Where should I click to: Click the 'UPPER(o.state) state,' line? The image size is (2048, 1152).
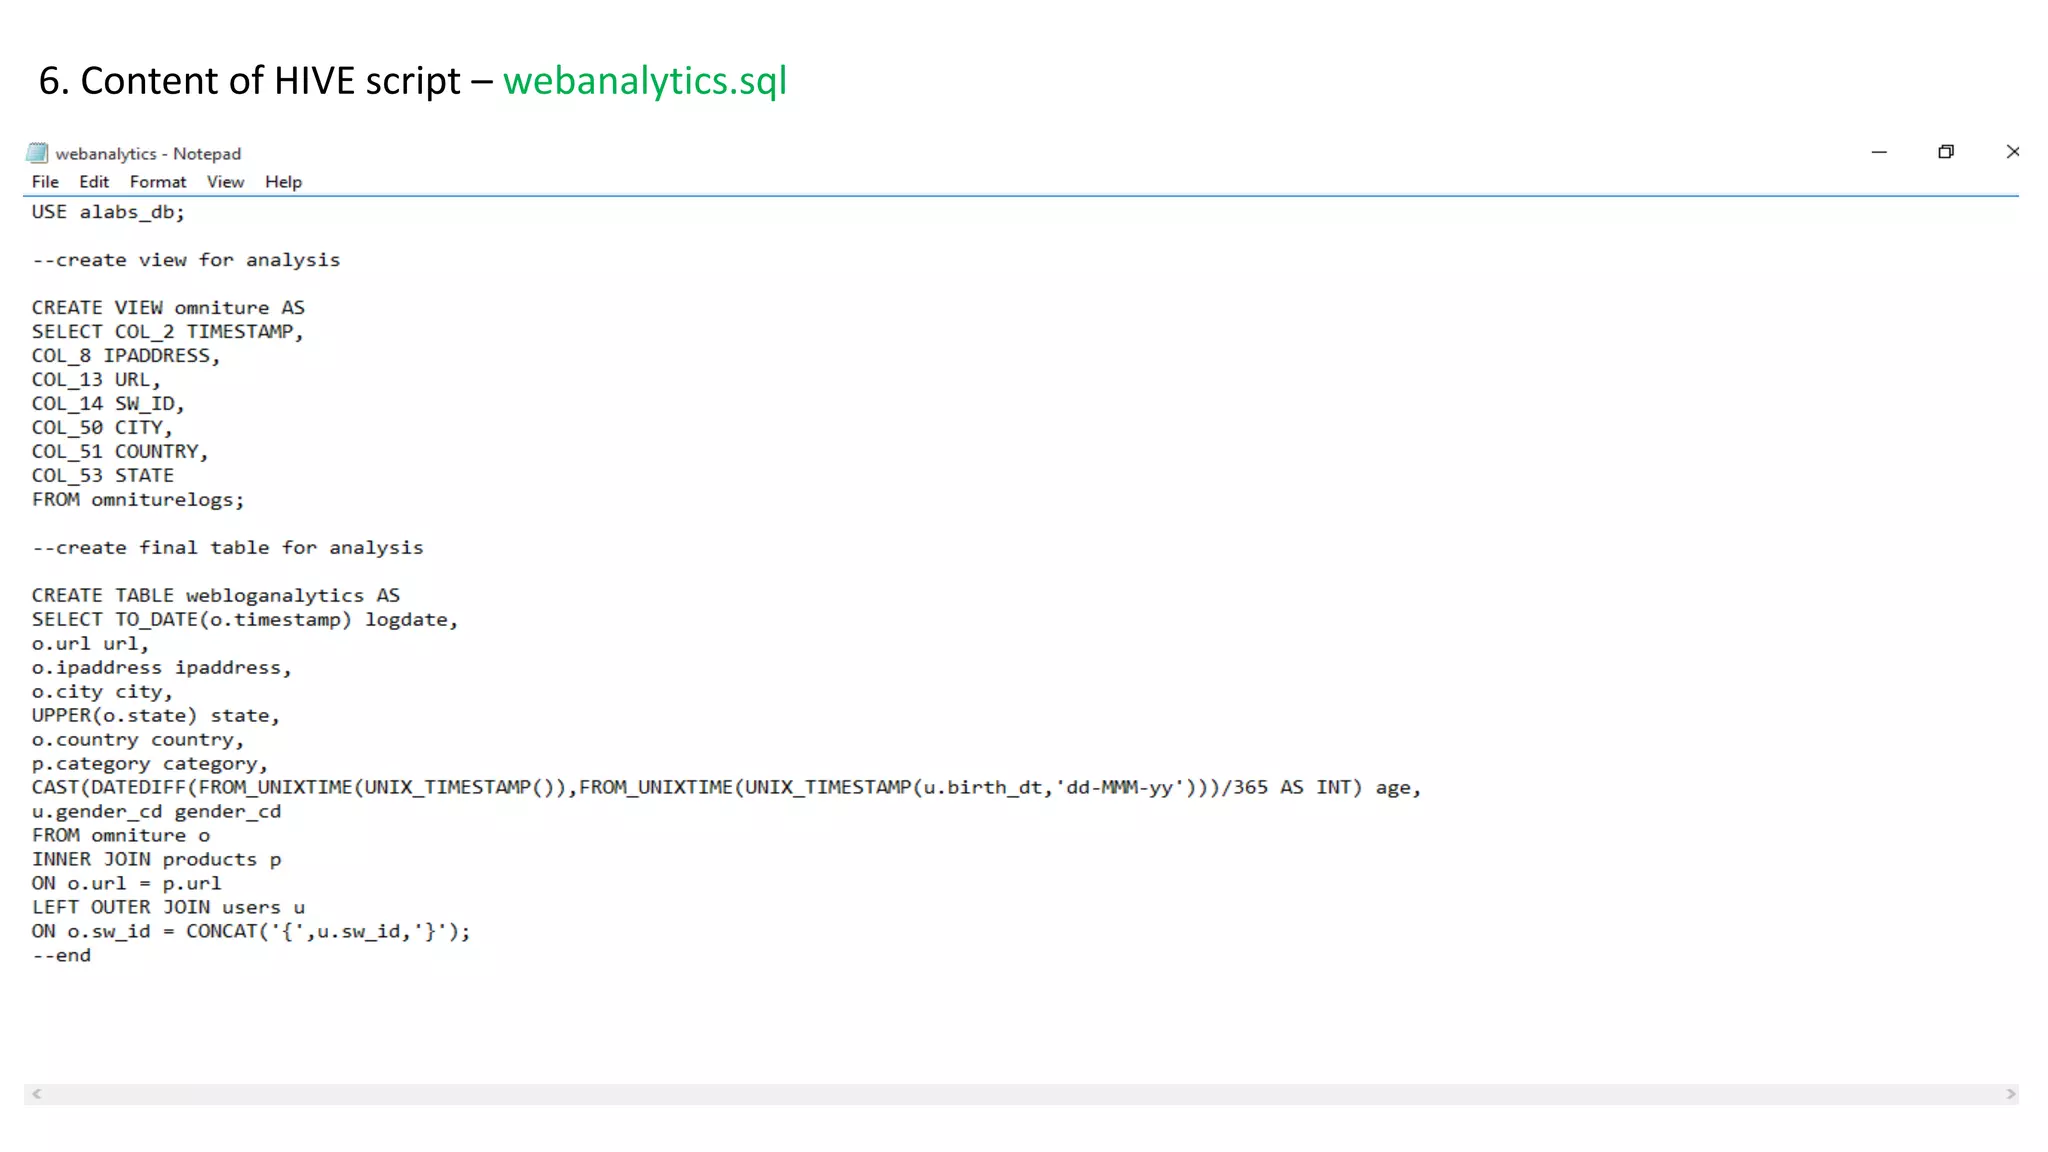coord(155,716)
